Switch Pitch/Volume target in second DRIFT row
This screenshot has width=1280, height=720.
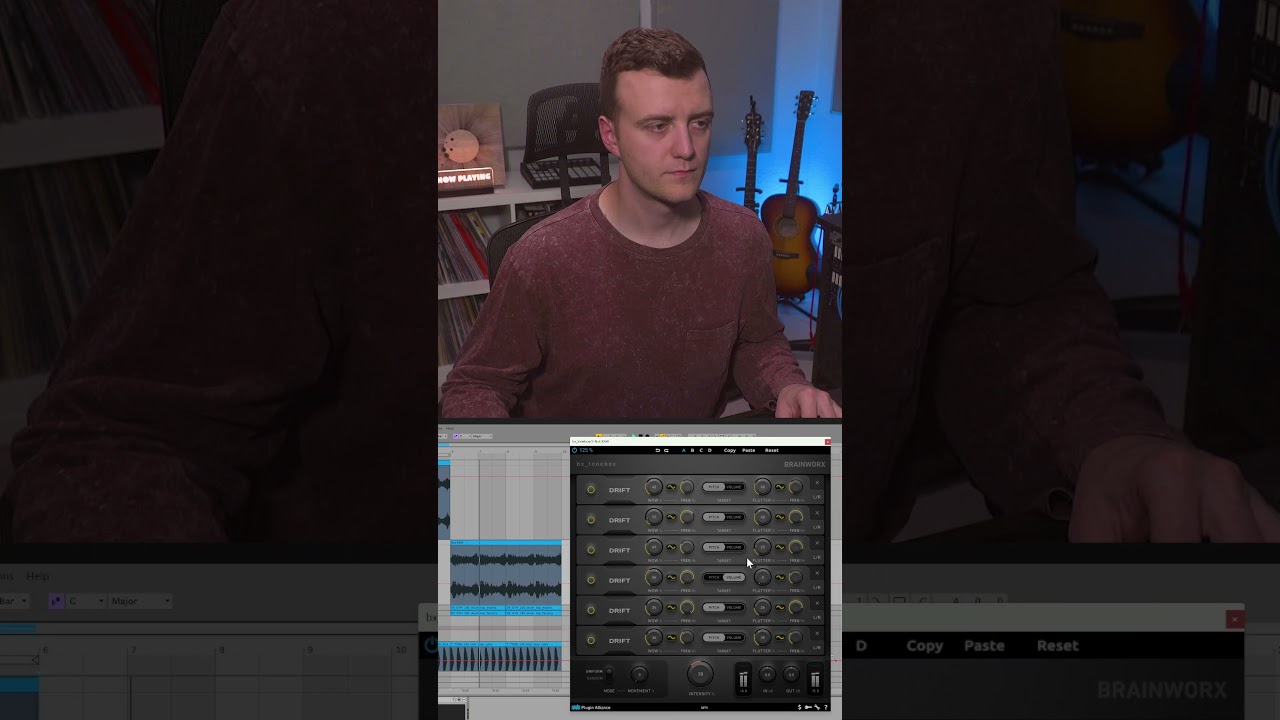pos(724,517)
